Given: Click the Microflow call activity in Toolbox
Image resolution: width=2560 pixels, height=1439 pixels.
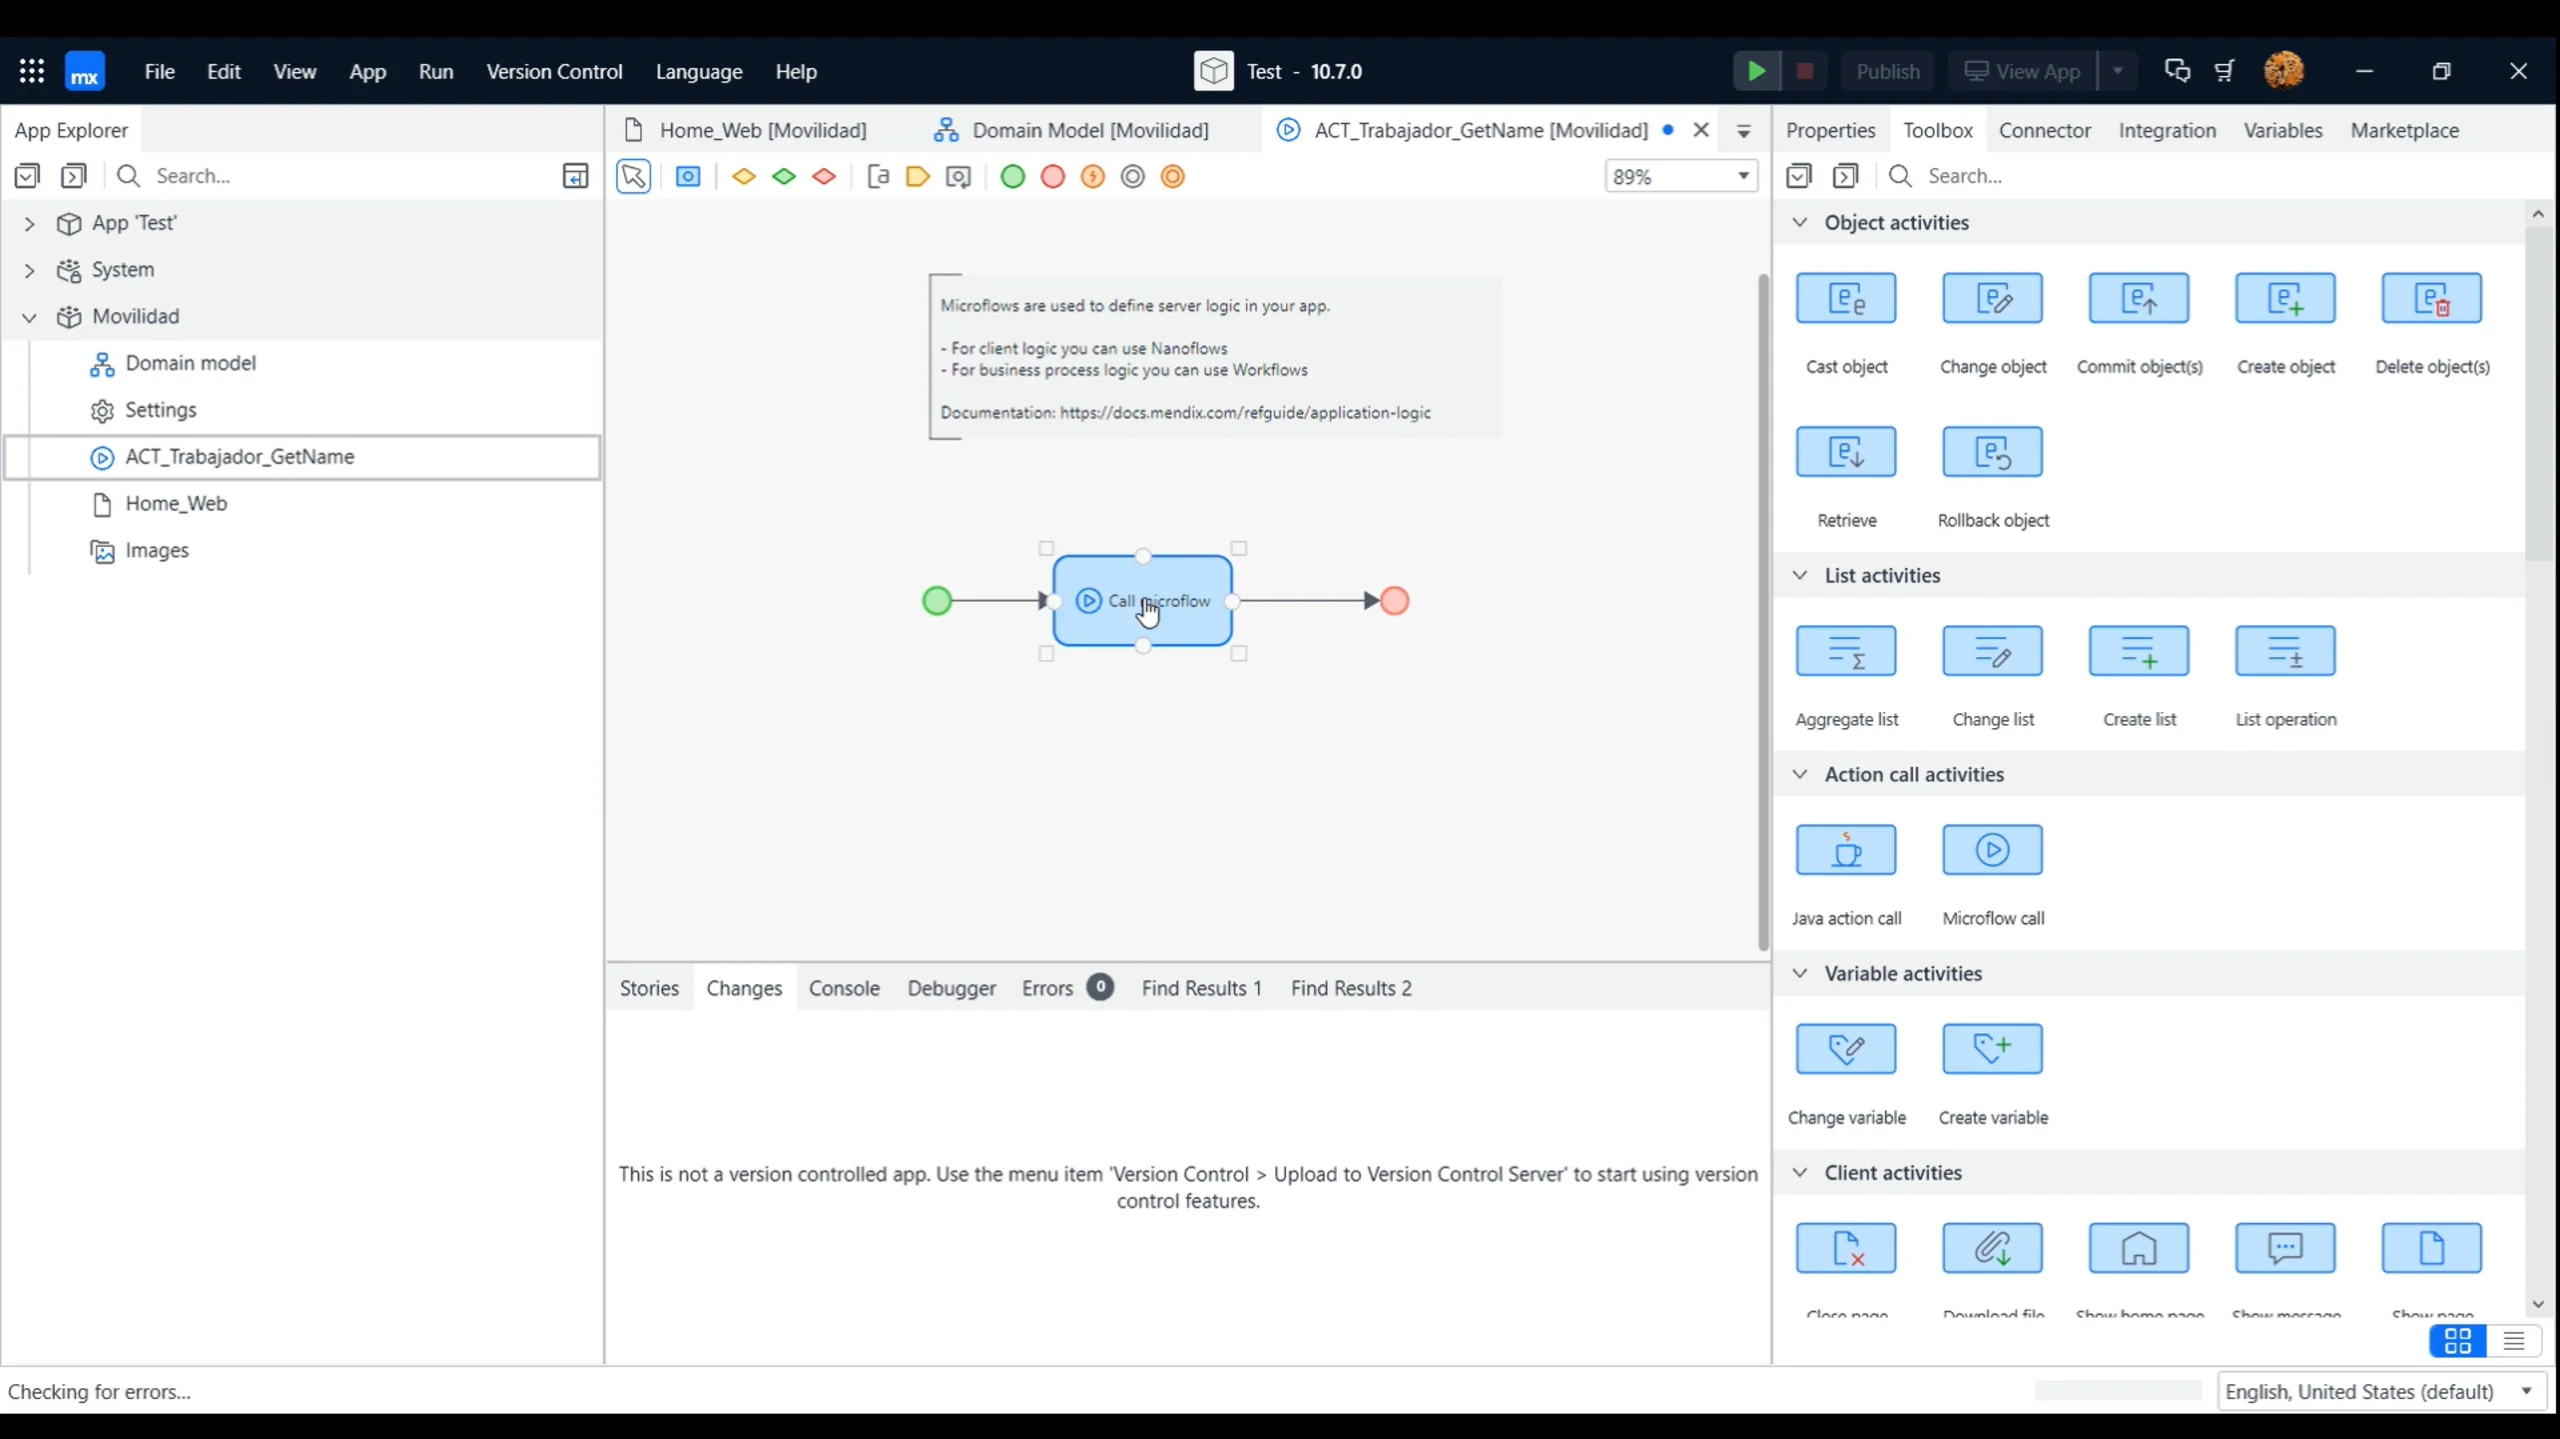Looking at the screenshot, I should [x=1991, y=850].
